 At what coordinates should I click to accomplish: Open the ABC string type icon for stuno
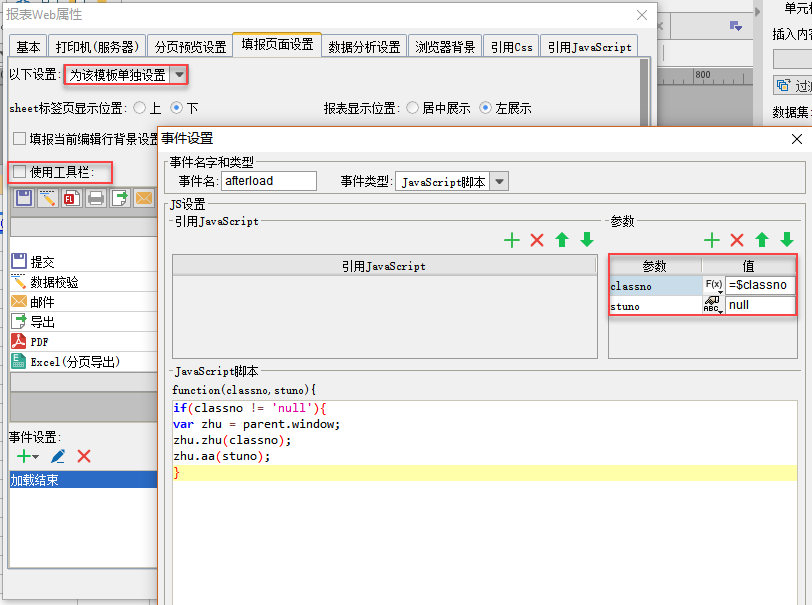click(714, 305)
